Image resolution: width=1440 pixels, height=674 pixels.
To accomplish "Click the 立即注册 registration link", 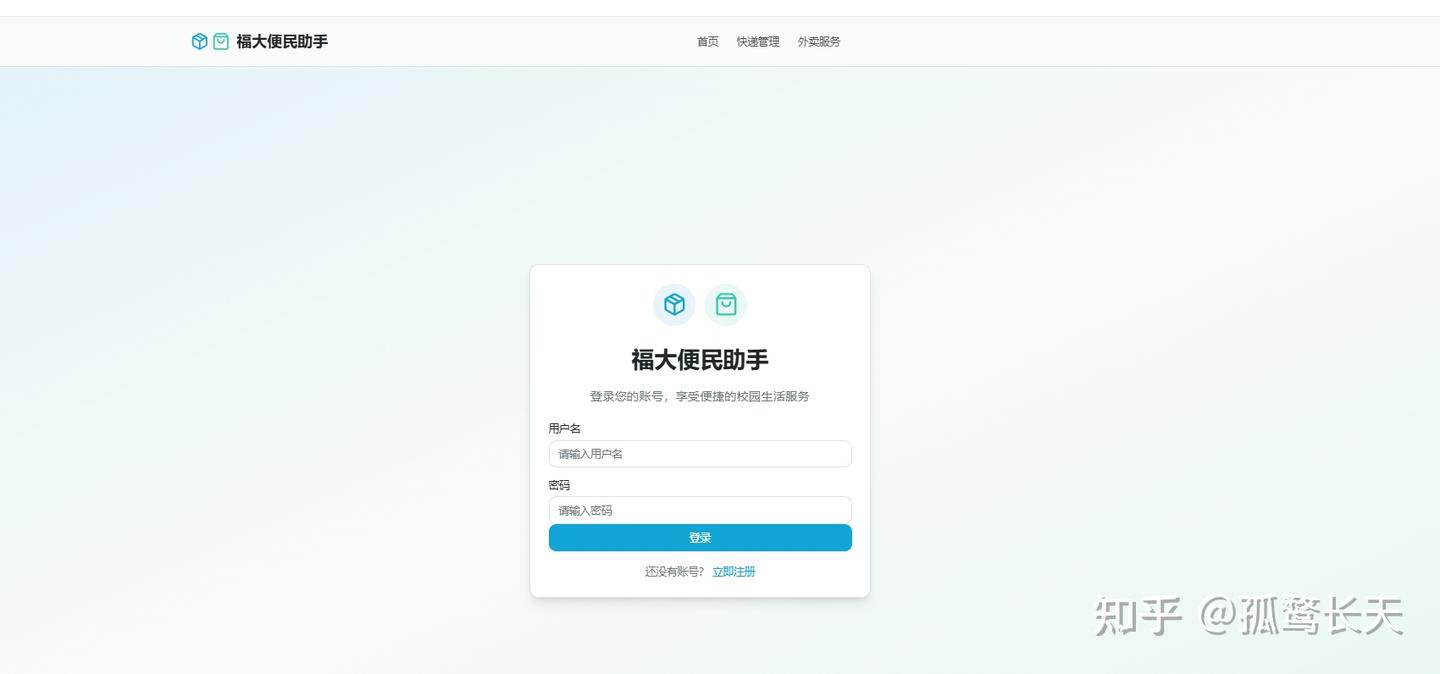I will coord(734,571).
